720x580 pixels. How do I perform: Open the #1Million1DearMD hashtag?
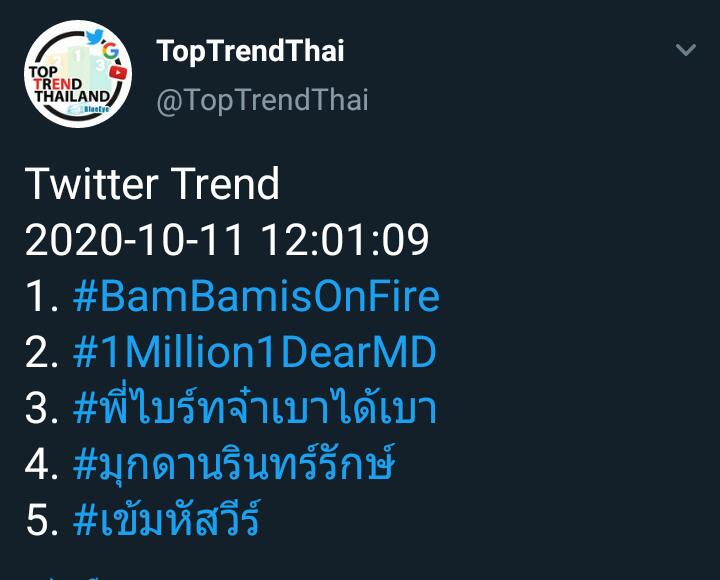pyautogui.click(x=255, y=353)
